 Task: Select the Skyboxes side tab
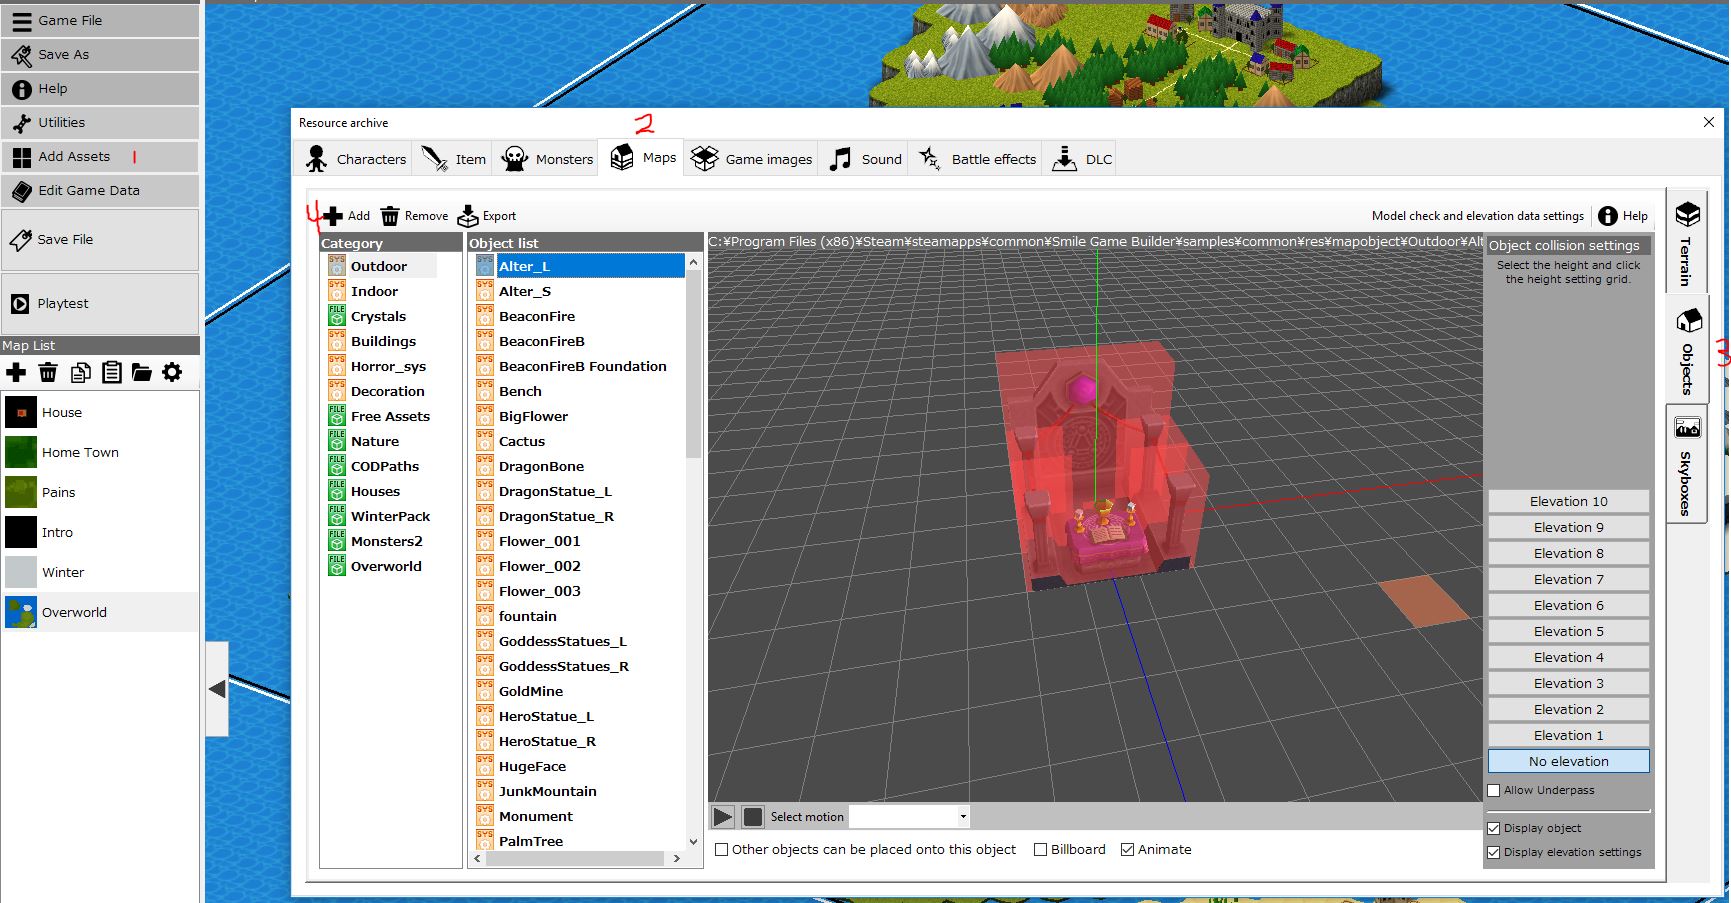[x=1687, y=464]
